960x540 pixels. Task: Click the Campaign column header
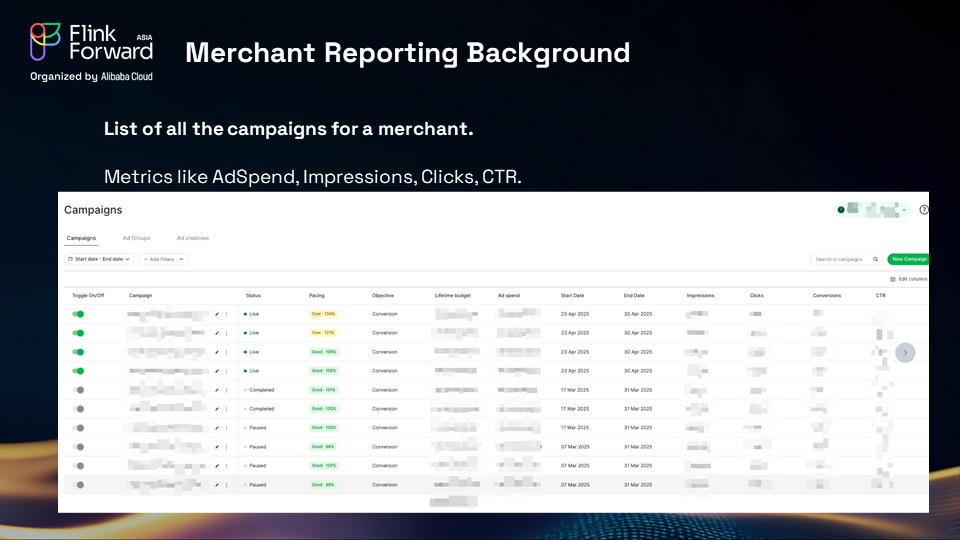[x=140, y=296]
